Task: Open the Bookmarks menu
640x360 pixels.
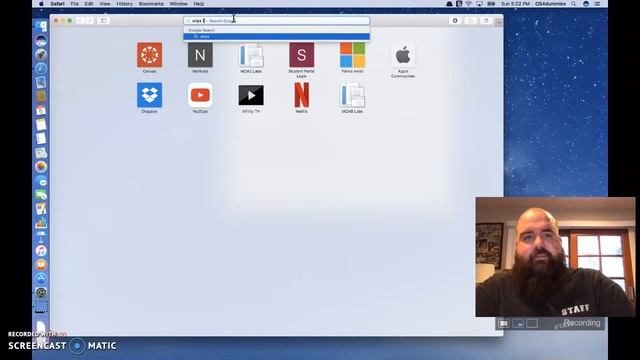Action: (151, 4)
